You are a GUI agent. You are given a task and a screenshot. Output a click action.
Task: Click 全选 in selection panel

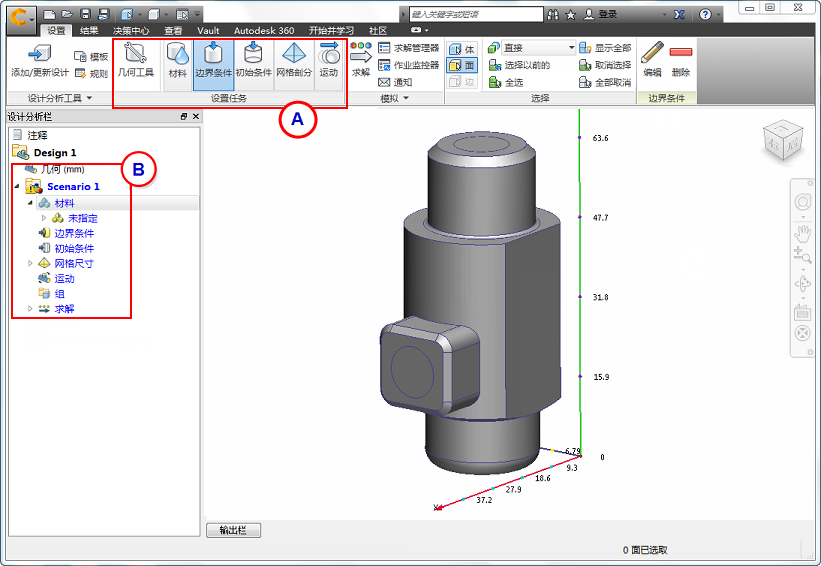click(506, 82)
